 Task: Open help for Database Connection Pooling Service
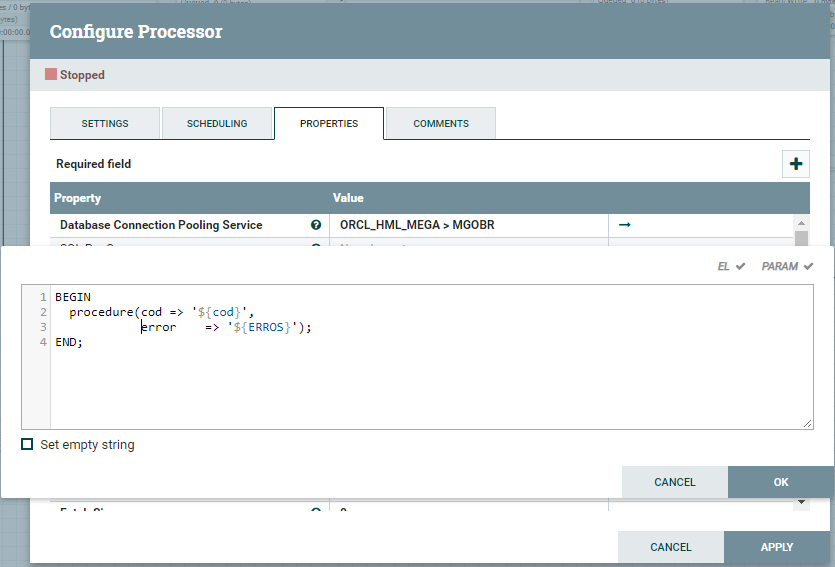[x=316, y=225]
